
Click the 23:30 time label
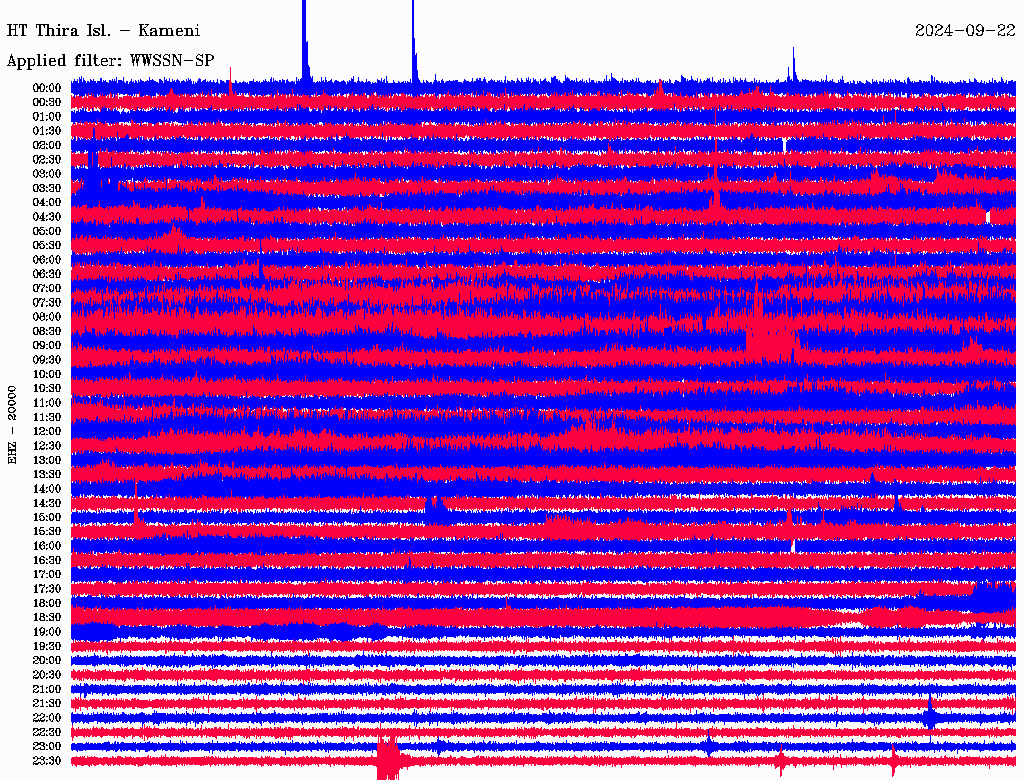(47, 761)
